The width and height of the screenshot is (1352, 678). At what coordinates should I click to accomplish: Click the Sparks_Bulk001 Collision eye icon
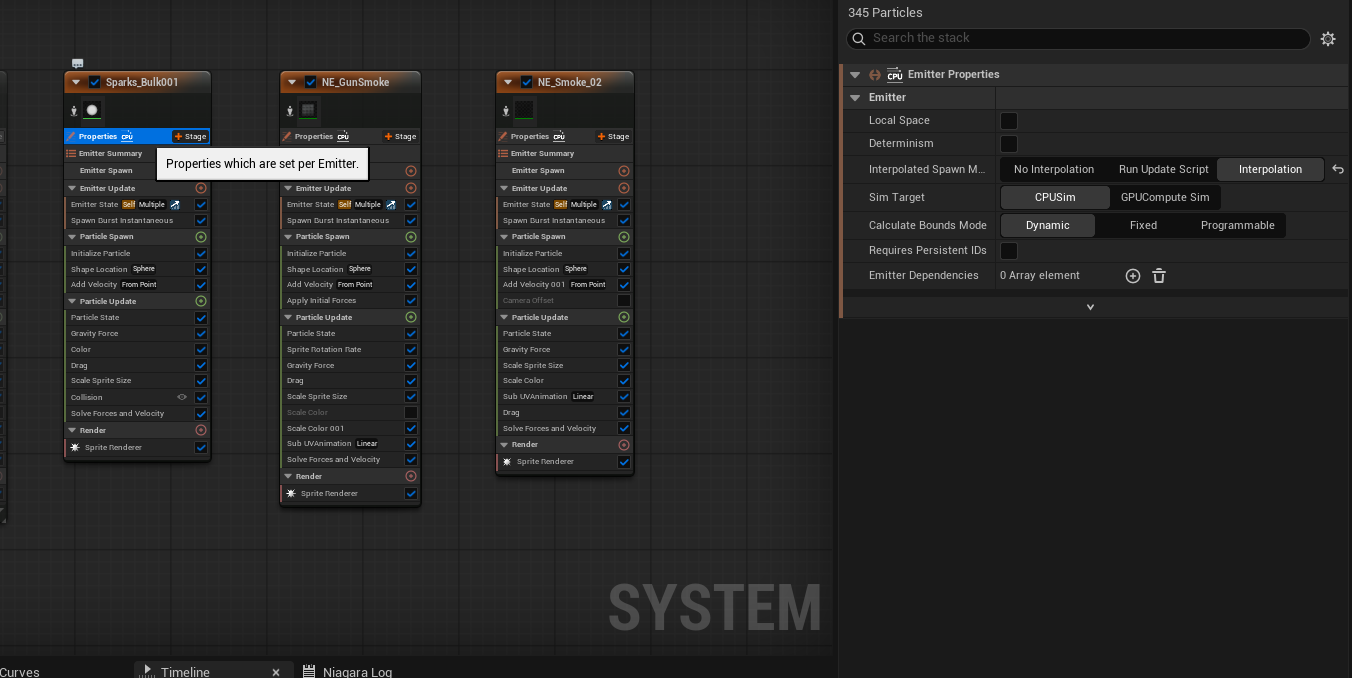[x=182, y=397]
